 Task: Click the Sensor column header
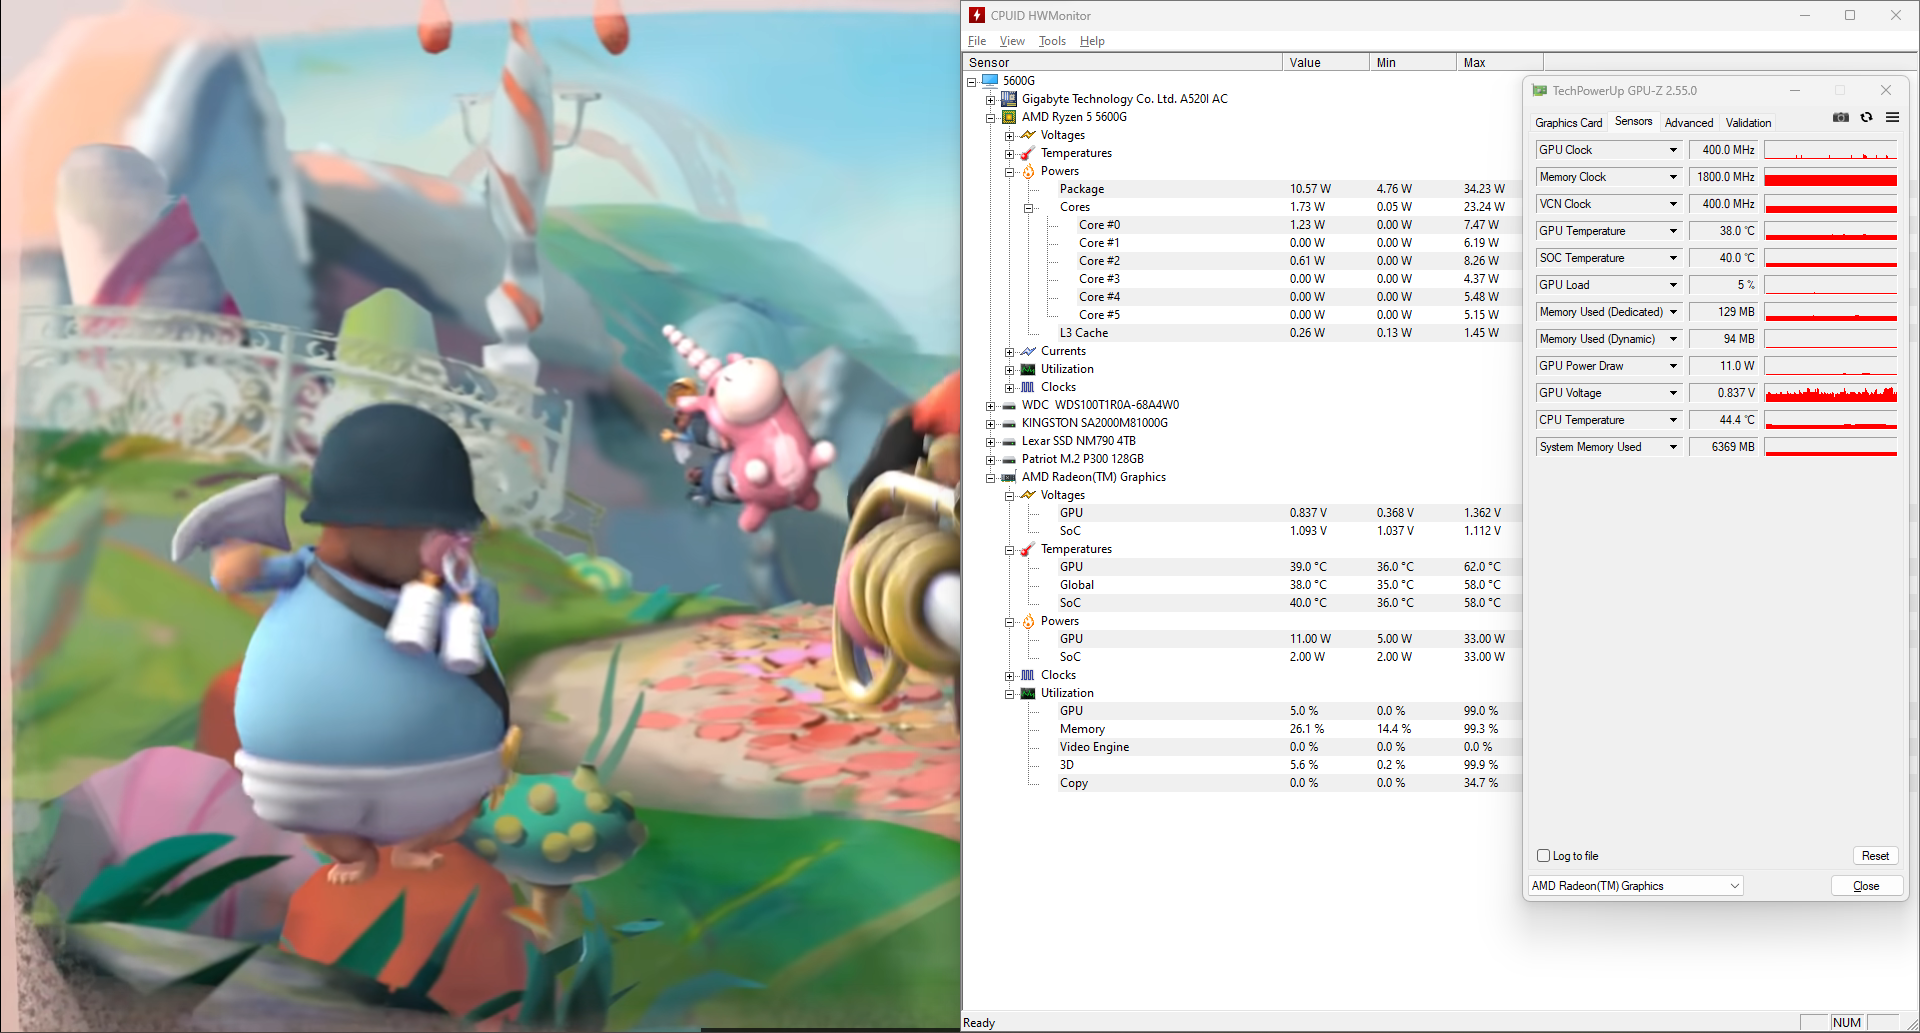click(x=1122, y=62)
